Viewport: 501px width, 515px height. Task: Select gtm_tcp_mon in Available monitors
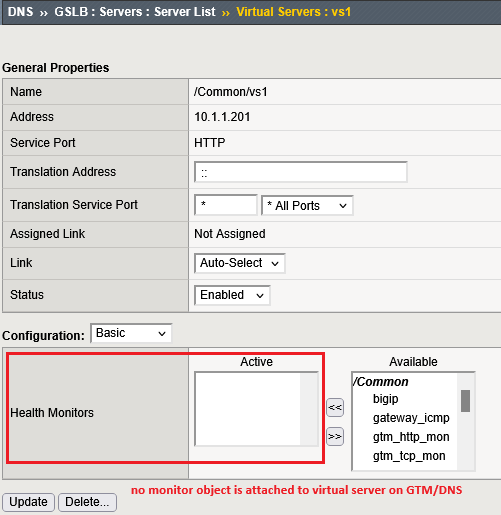click(x=409, y=456)
